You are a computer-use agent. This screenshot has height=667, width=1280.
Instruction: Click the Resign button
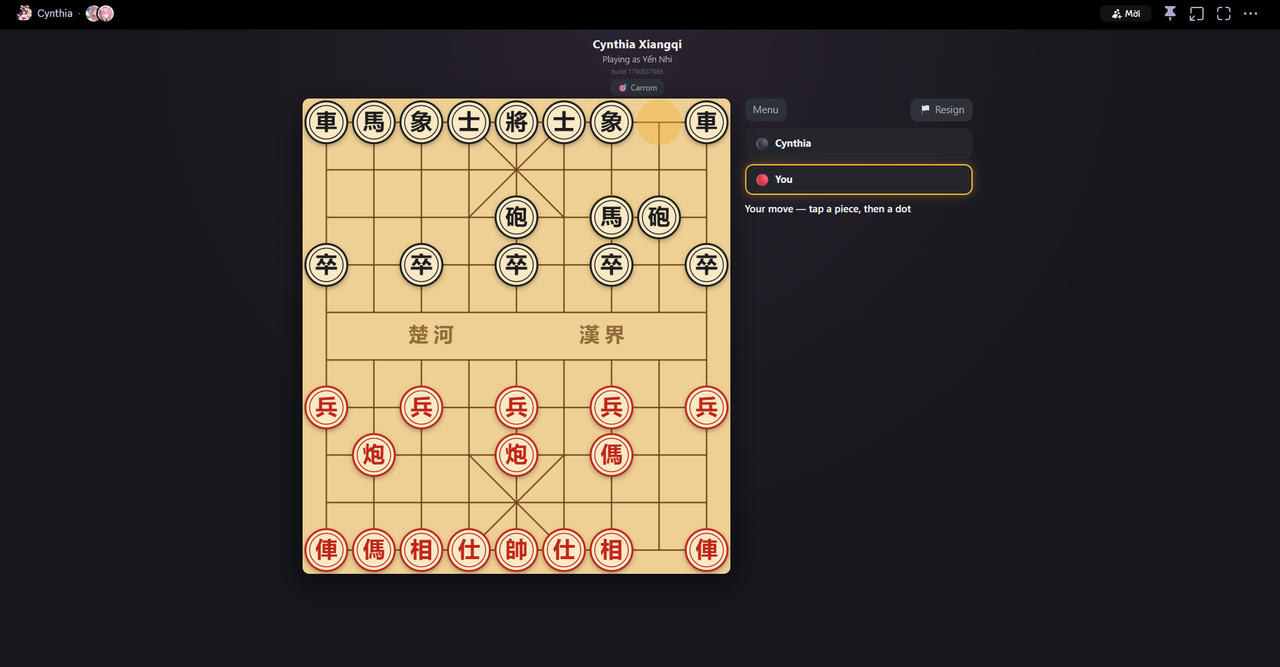(942, 110)
